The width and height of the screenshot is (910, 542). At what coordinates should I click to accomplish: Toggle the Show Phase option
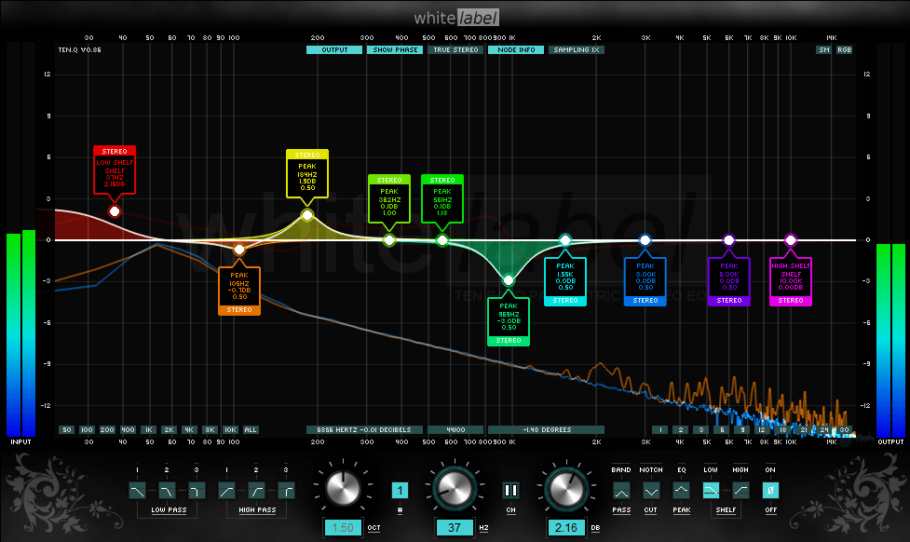(x=394, y=49)
